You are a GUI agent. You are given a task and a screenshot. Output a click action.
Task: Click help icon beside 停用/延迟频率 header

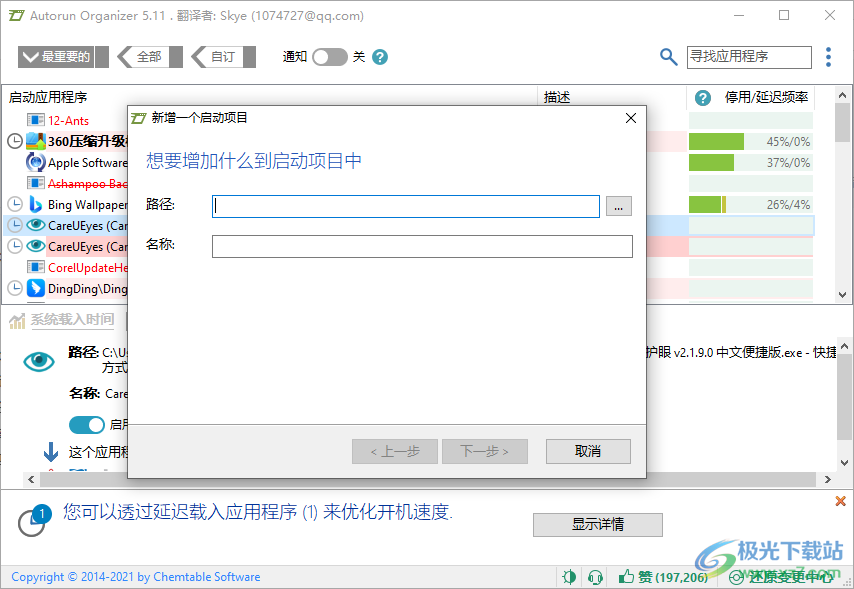coord(703,98)
